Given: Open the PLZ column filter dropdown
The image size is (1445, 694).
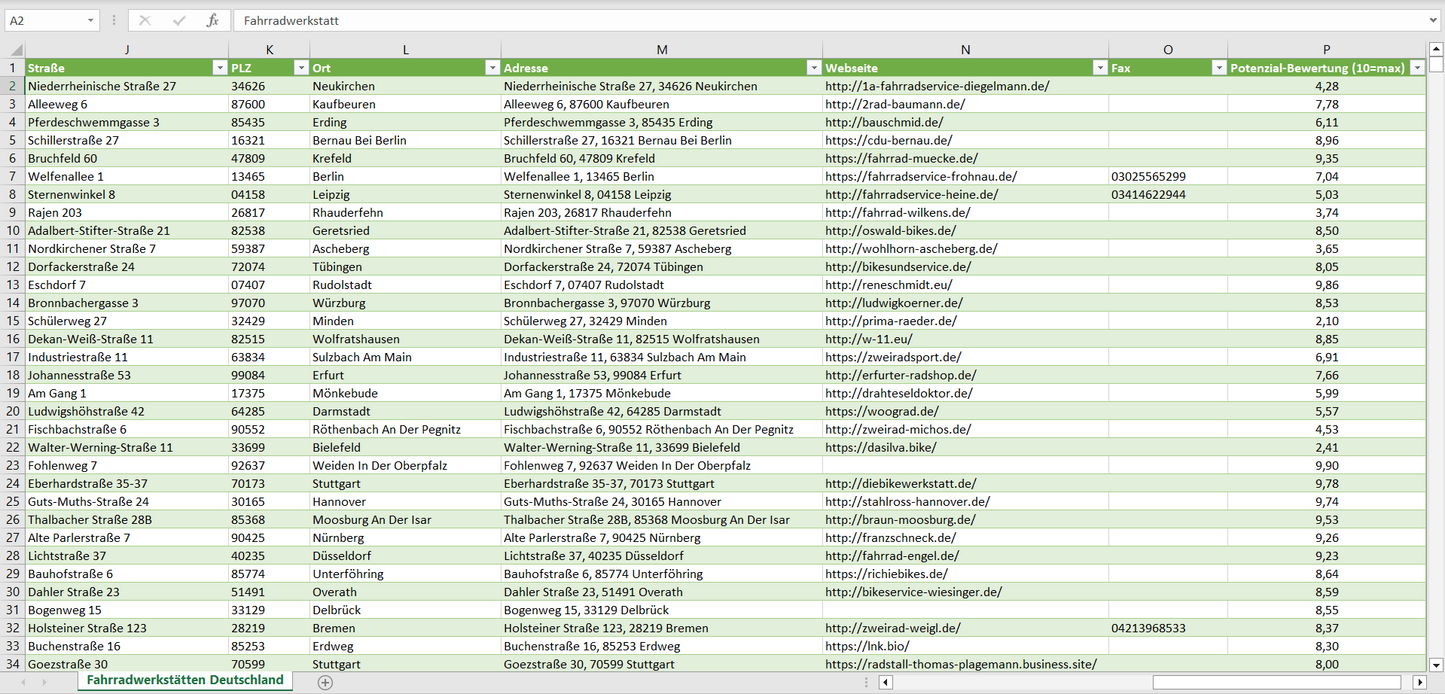Looking at the screenshot, I should [x=301, y=68].
